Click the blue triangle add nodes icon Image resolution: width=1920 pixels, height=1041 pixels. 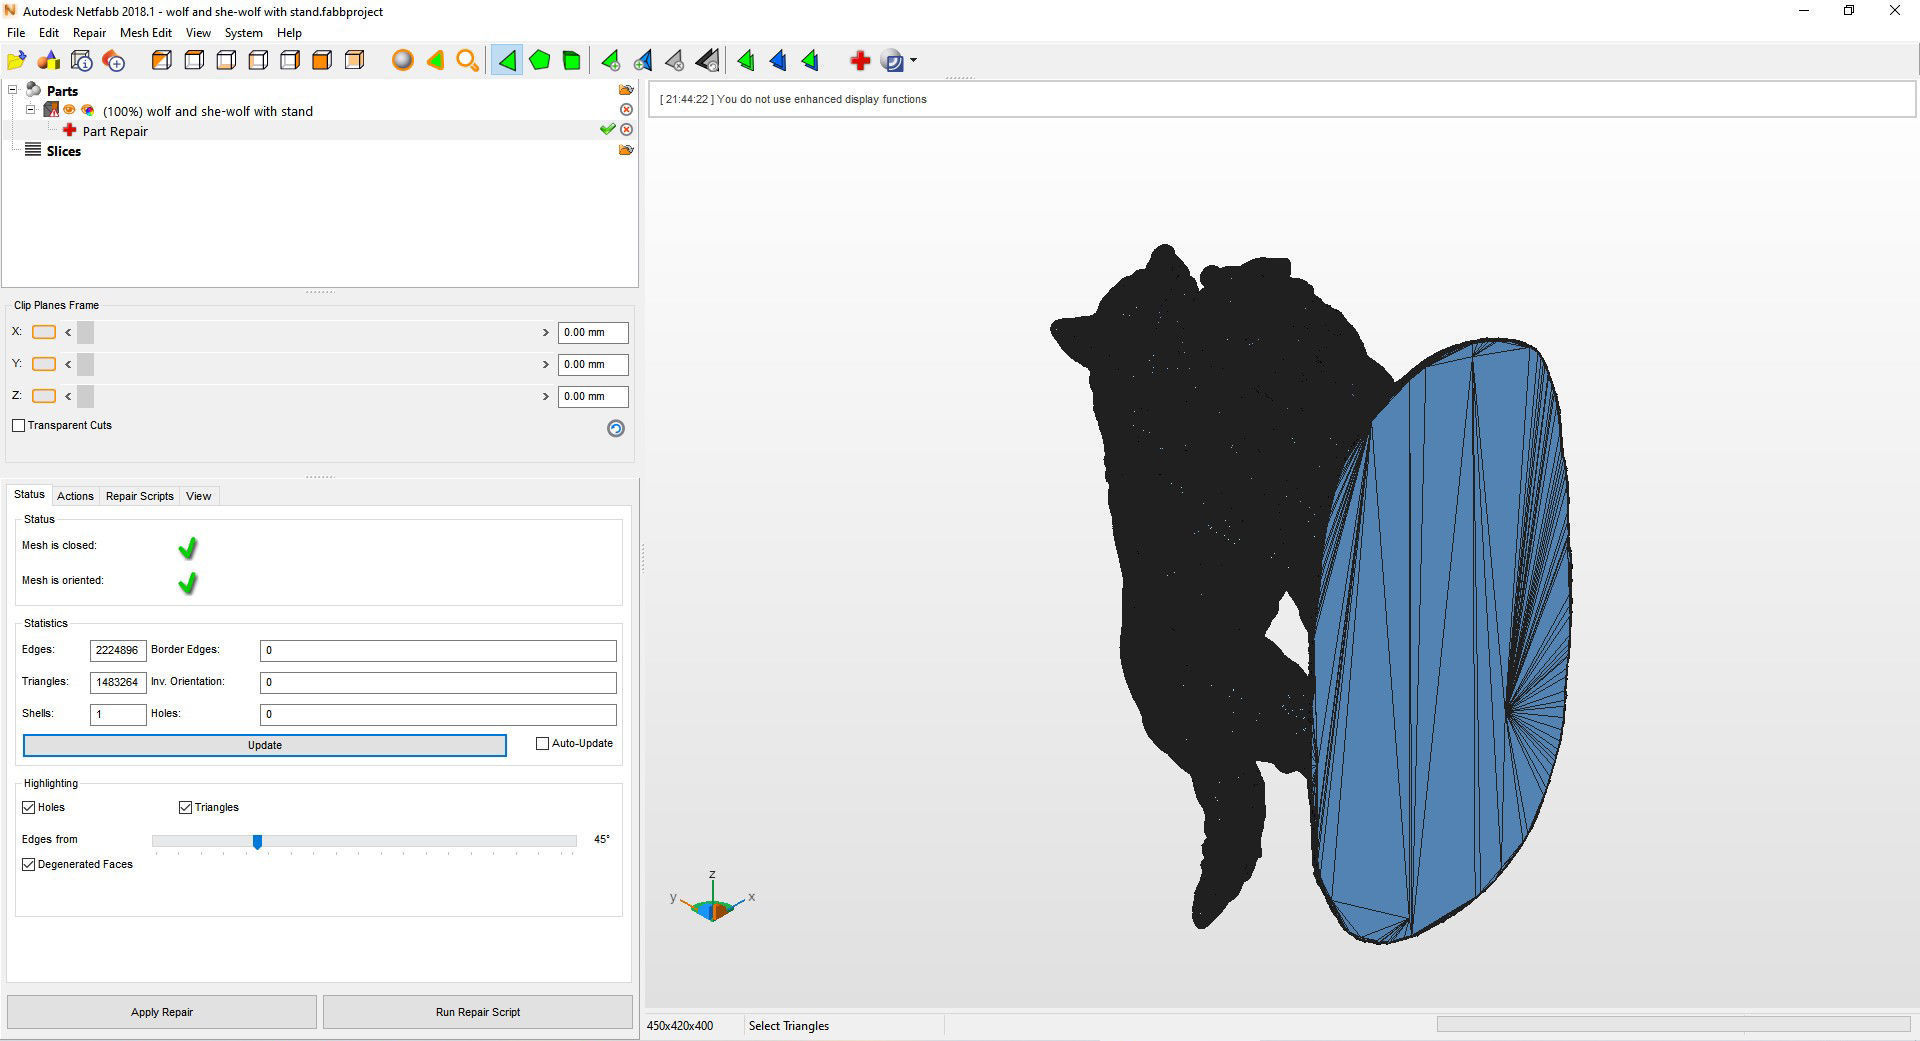click(x=643, y=61)
